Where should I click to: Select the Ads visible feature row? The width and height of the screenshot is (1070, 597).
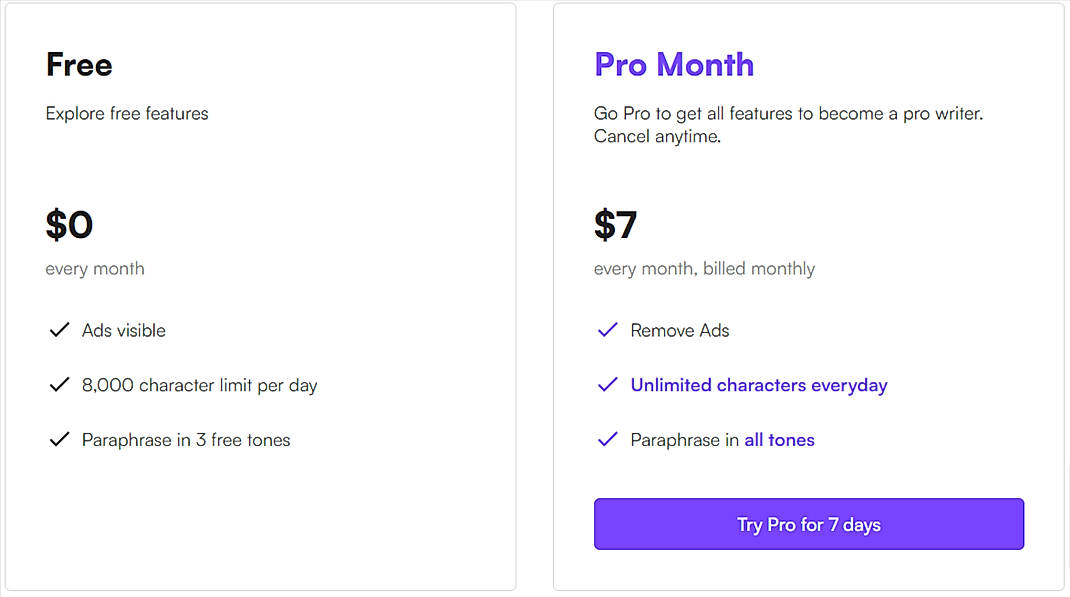[122, 330]
